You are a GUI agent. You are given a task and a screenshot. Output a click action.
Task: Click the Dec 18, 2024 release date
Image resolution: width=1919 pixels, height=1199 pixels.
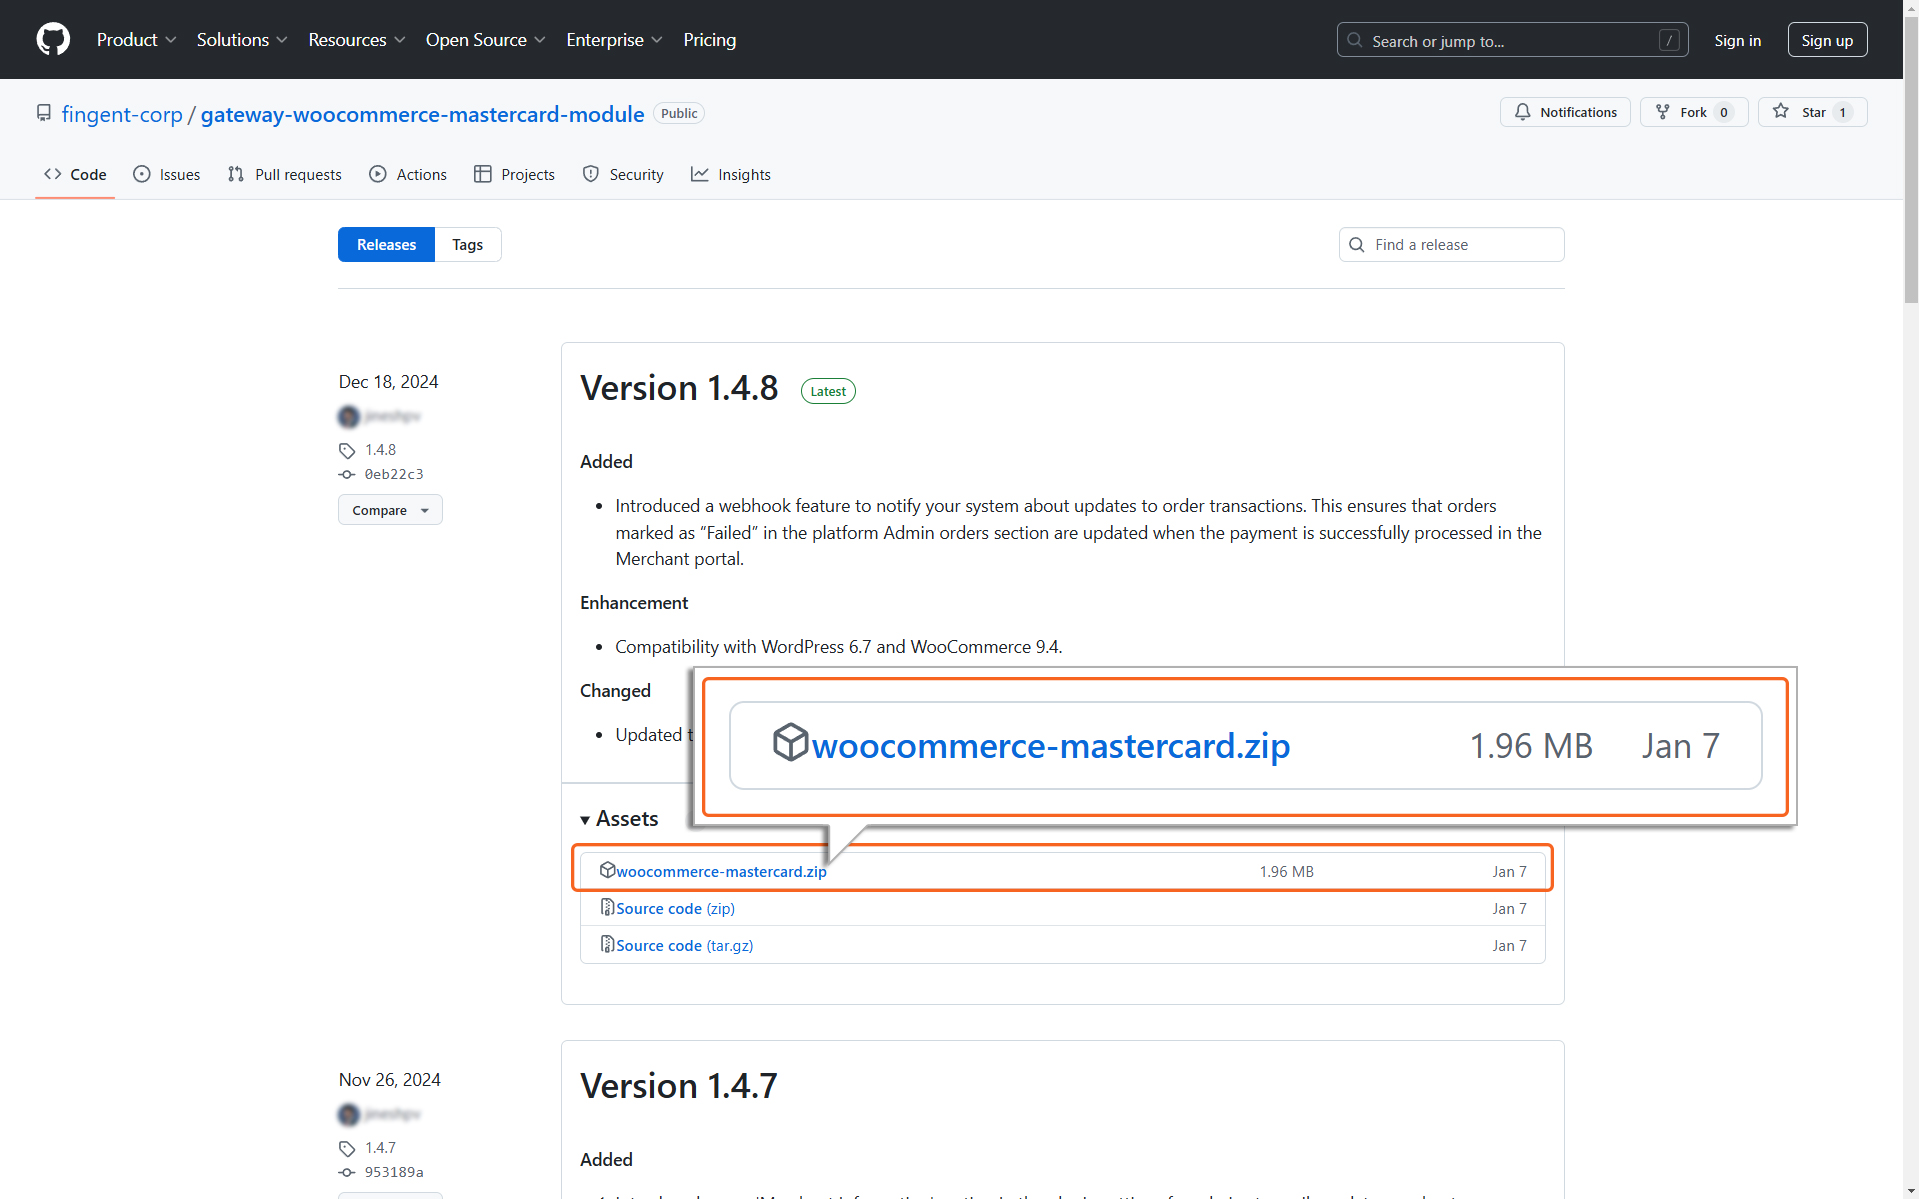coord(388,382)
